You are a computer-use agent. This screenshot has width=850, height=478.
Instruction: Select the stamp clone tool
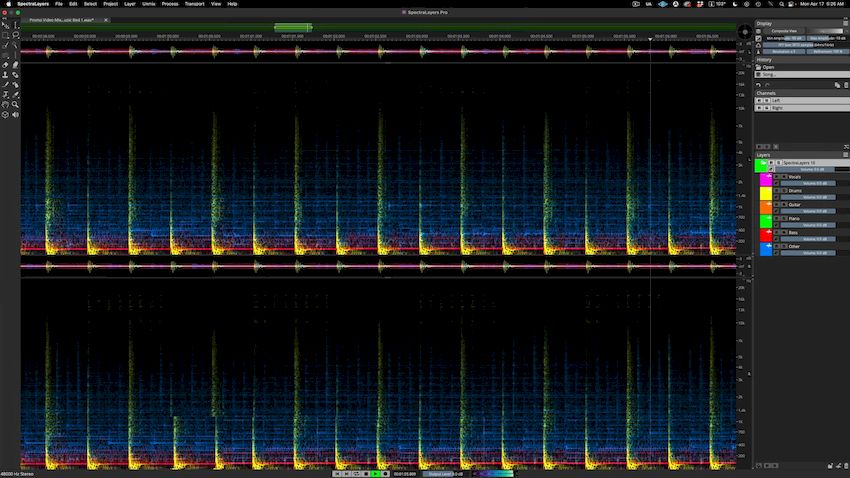point(5,75)
